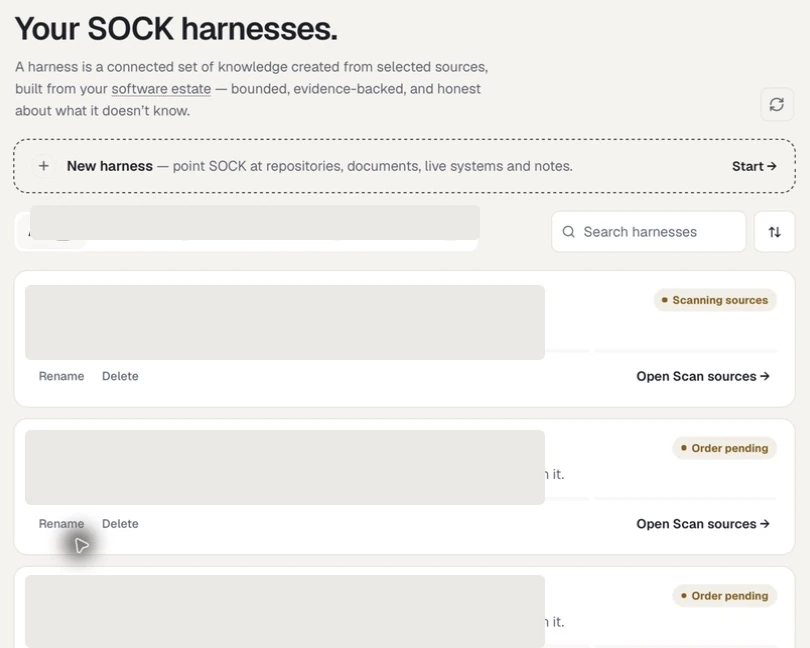The width and height of the screenshot is (810, 648).
Task: Click the sort order arrows icon
Action: click(774, 232)
